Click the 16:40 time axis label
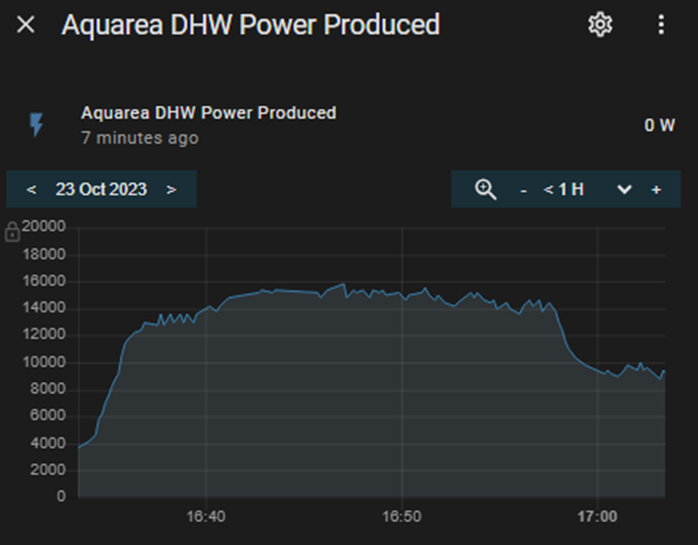The height and width of the screenshot is (545, 698). coord(206,517)
